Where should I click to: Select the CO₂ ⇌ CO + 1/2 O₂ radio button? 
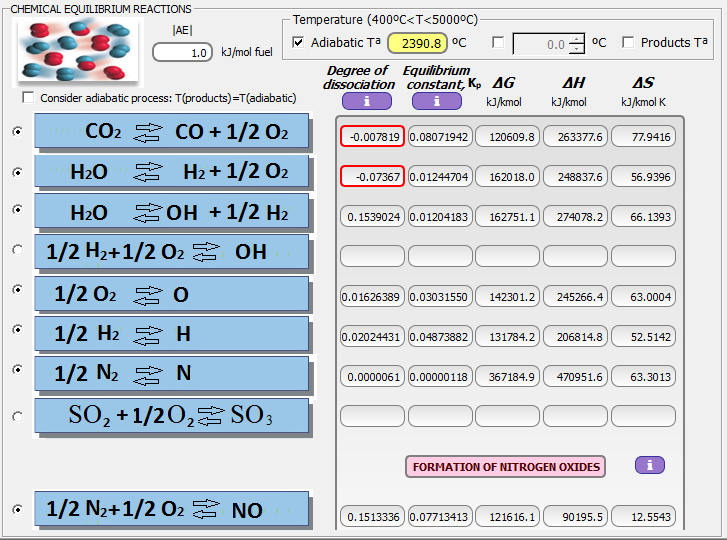[16, 132]
